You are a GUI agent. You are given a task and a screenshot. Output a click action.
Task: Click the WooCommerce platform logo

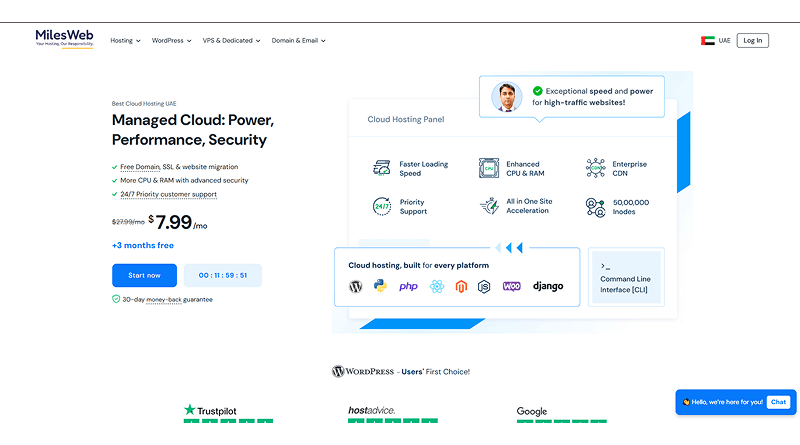[x=512, y=286]
